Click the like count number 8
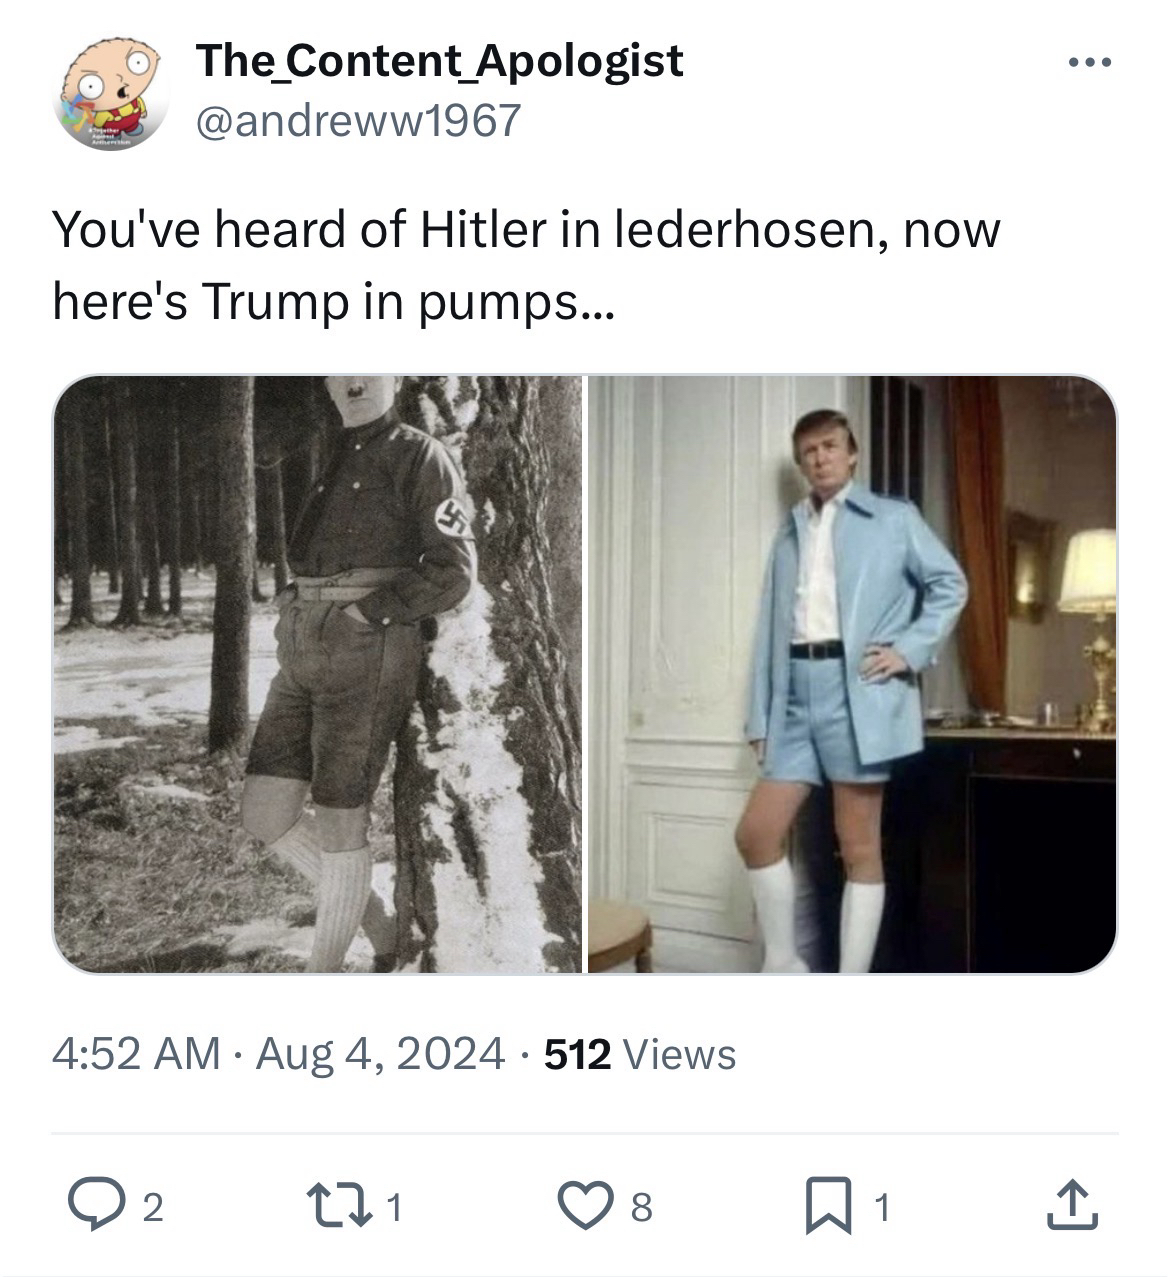This screenshot has width=1170, height=1277. coord(641,1208)
